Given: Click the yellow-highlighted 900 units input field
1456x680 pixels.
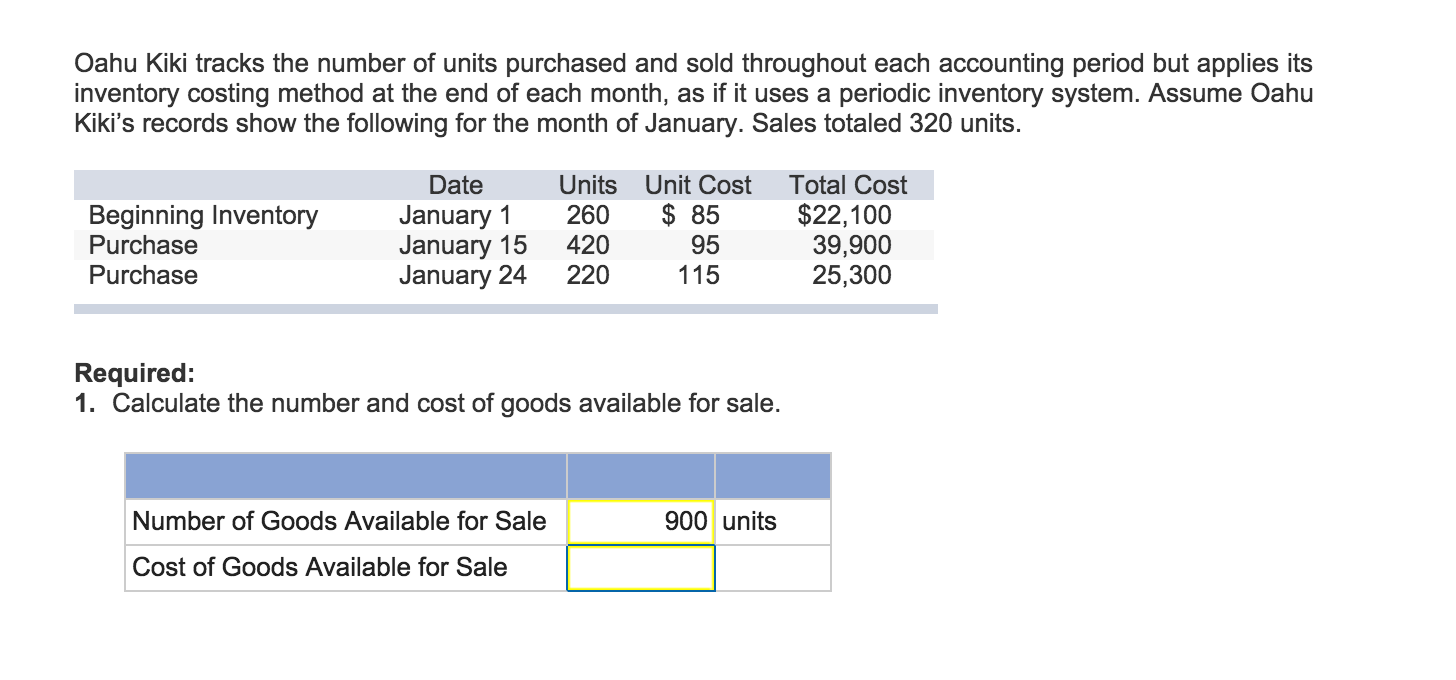Looking at the screenshot, I should click(x=640, y=521).
